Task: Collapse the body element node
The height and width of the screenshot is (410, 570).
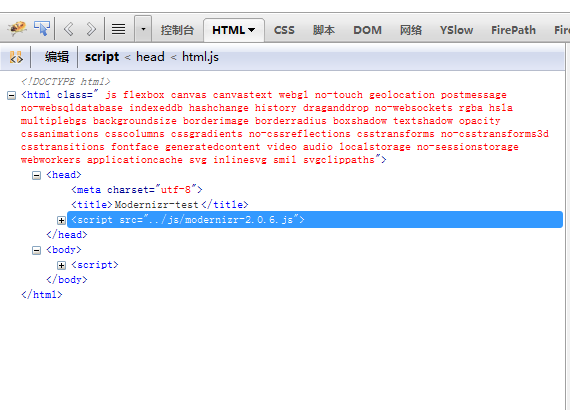Action: (36, 251)
